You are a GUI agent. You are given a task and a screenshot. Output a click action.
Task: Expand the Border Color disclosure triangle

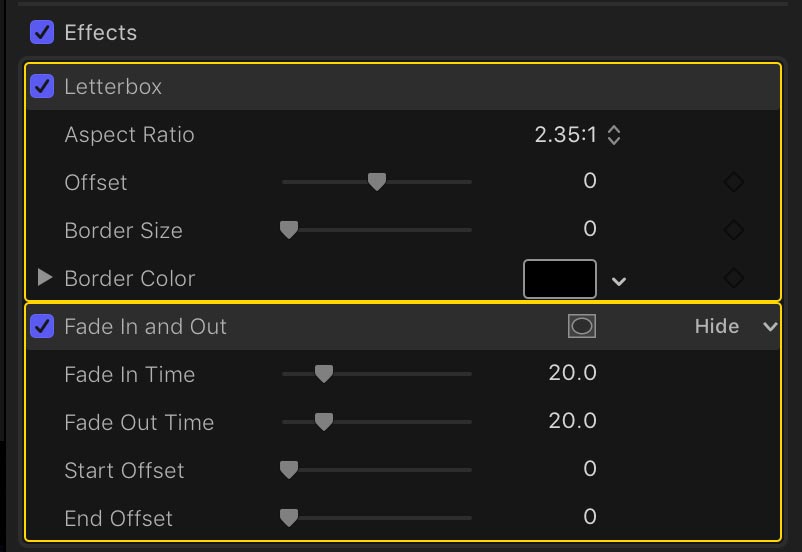45,278
